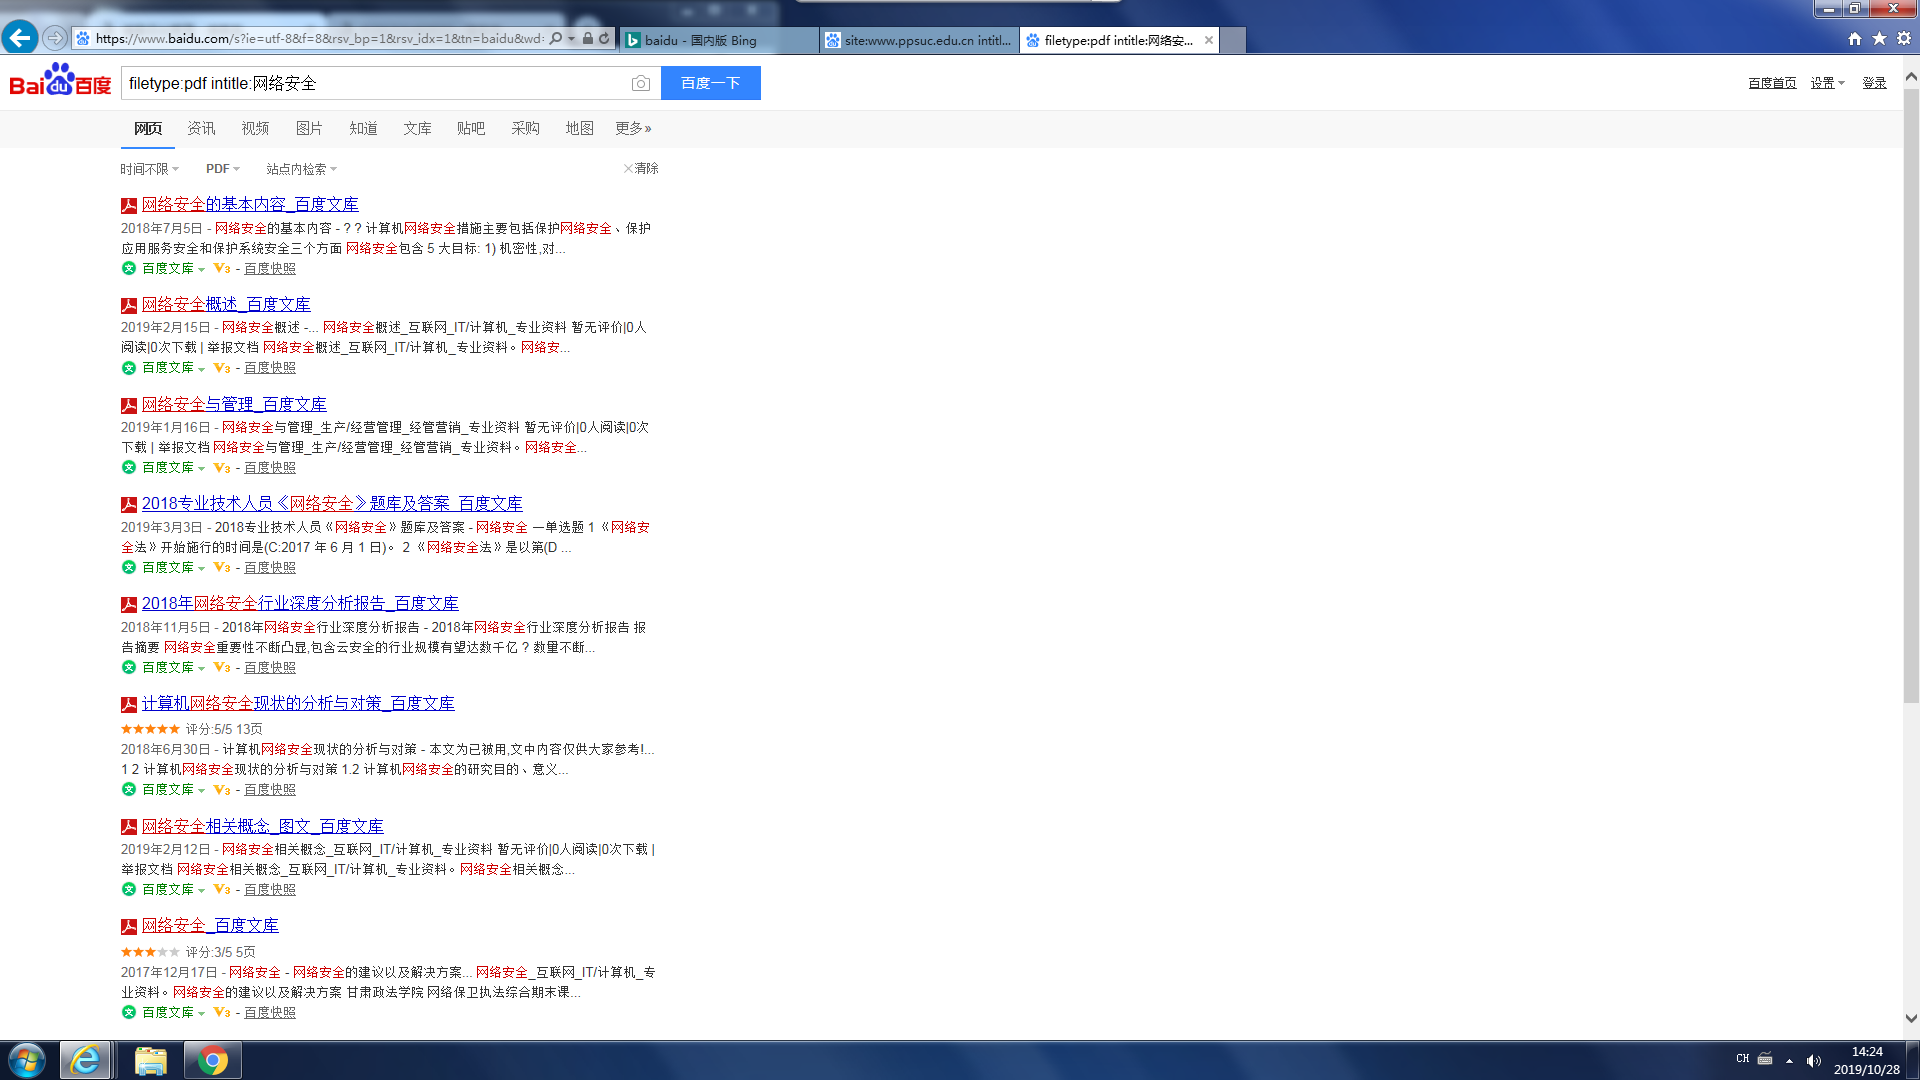Click the 清除 clear filters link
Image resolution: width=1920 pixels, height=1080 pixels.
click(x=641, y=168)
